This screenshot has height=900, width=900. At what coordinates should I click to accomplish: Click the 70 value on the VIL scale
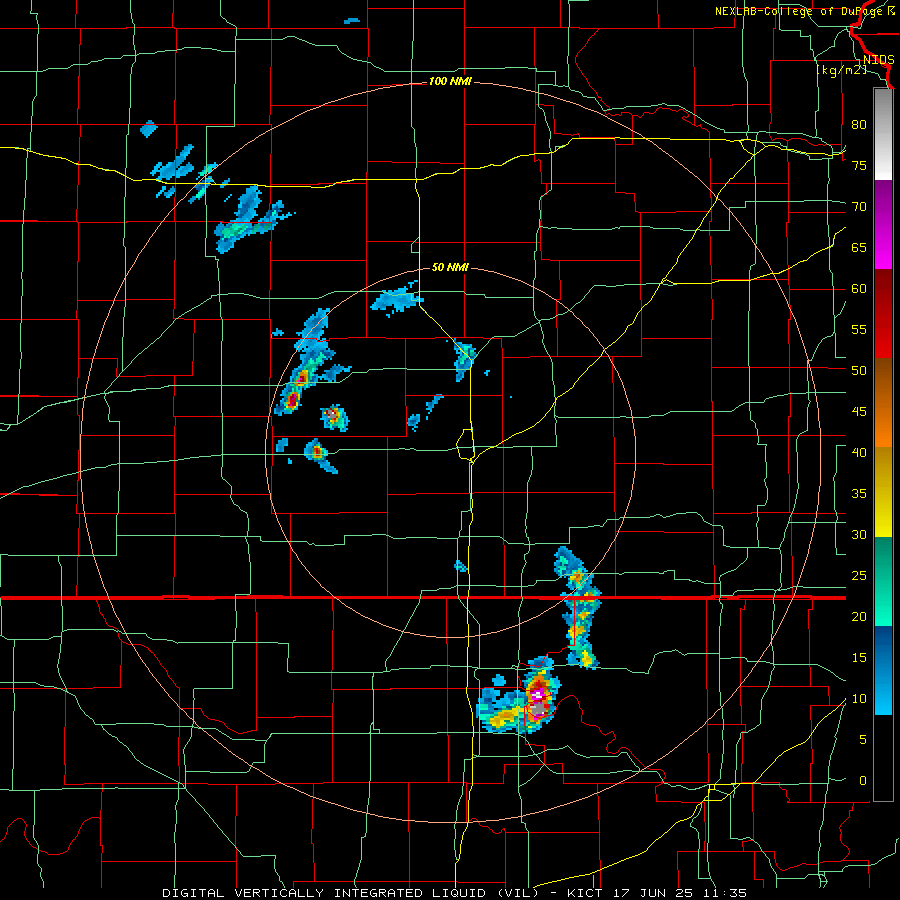(x=859, y=207)
